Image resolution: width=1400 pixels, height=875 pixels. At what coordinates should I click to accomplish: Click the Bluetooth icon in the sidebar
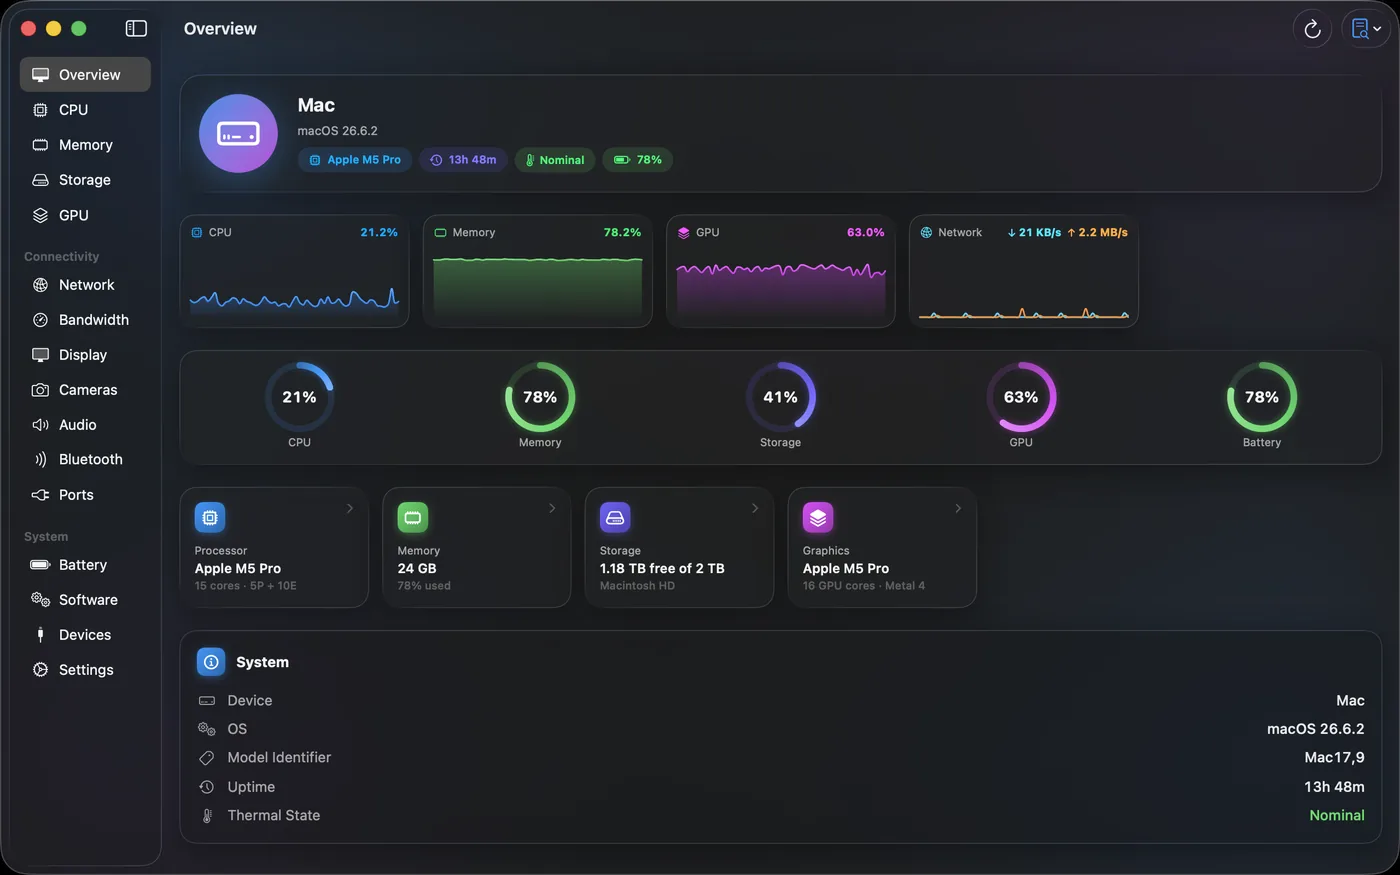[x=40, y=460]
